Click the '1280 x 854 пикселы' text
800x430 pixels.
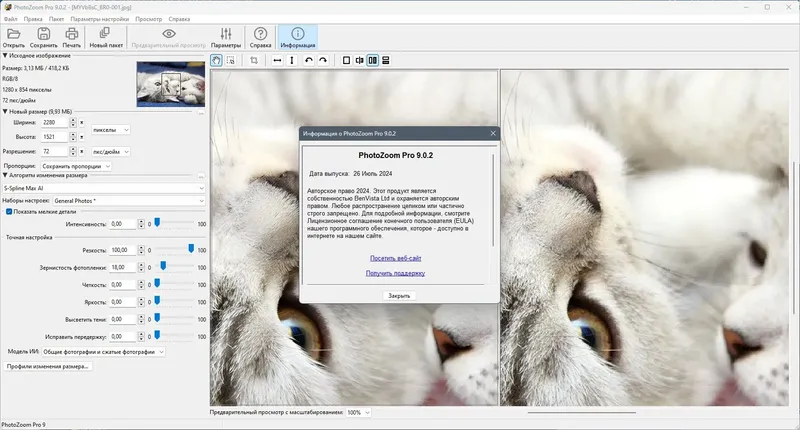pyautogui.click(x=27, y=90)
